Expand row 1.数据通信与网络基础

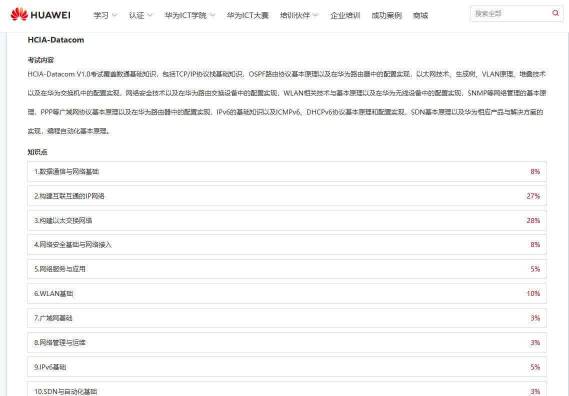[x=287, y=172]
